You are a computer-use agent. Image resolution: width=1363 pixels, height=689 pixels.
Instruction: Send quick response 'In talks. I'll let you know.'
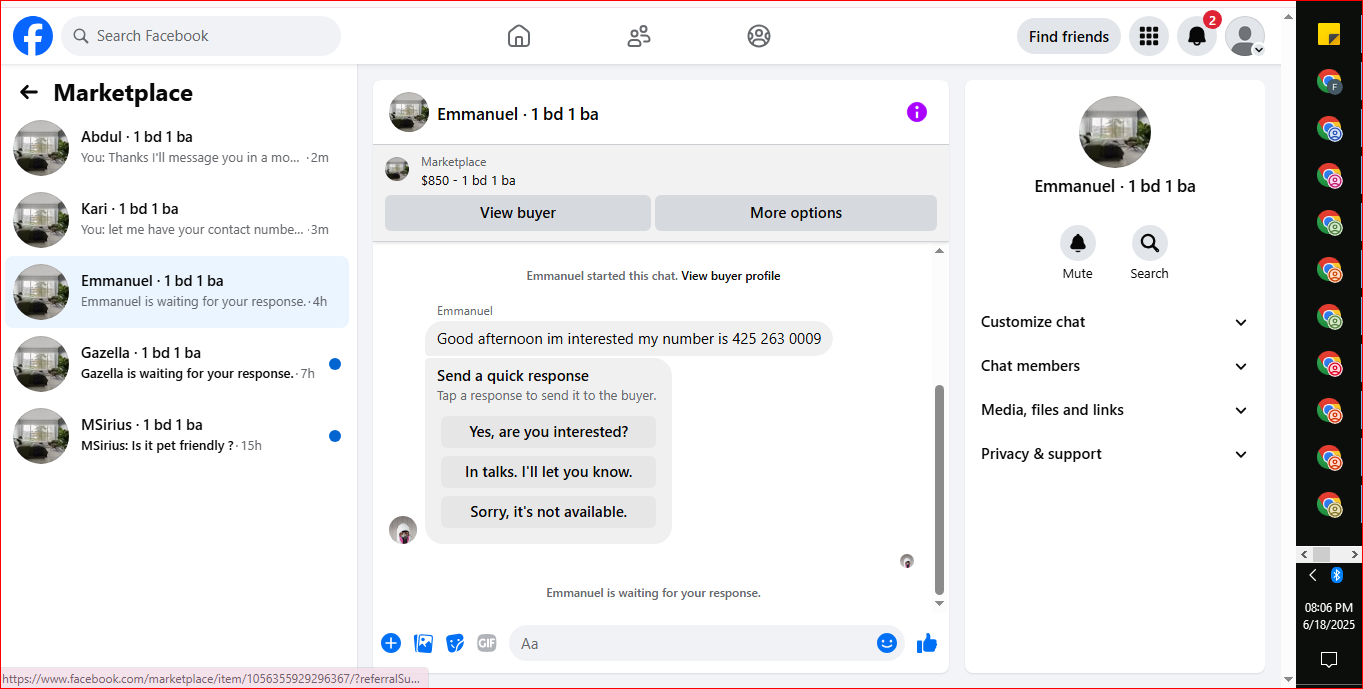pyautogui.click(x=548, y=472)
